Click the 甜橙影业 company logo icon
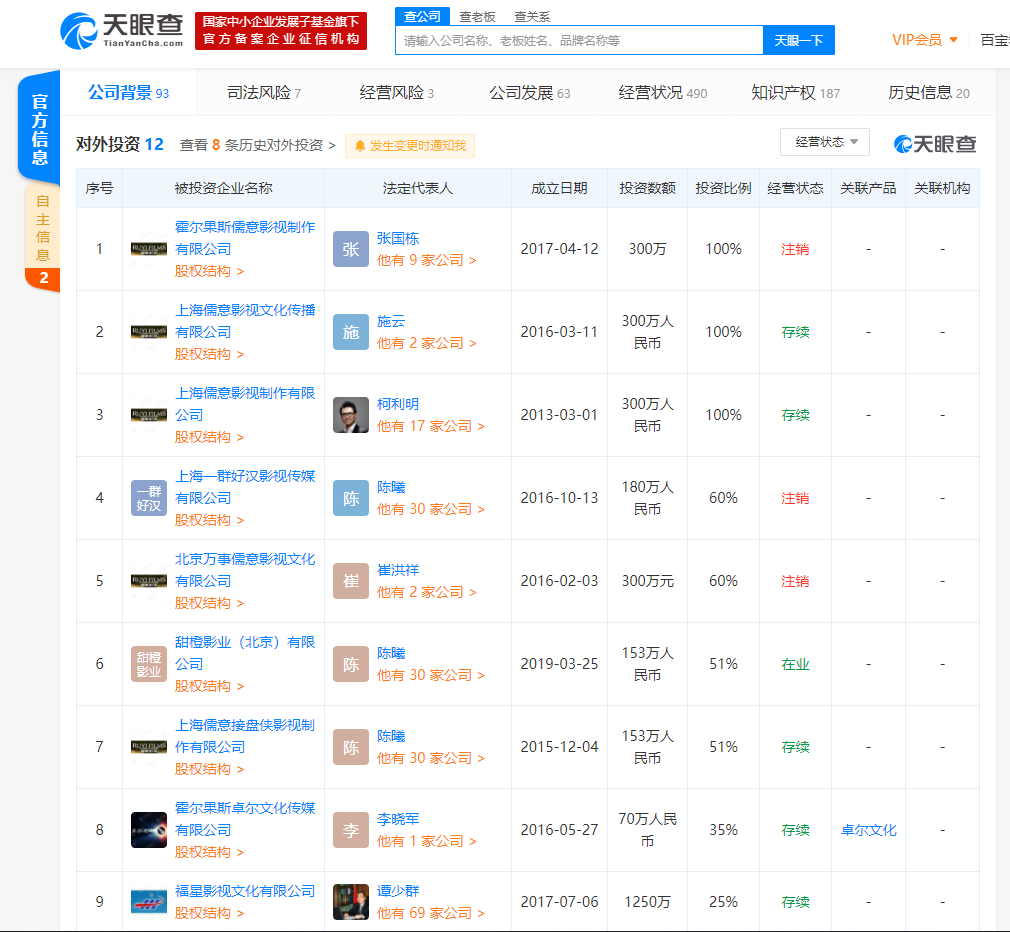 point(149,664)
